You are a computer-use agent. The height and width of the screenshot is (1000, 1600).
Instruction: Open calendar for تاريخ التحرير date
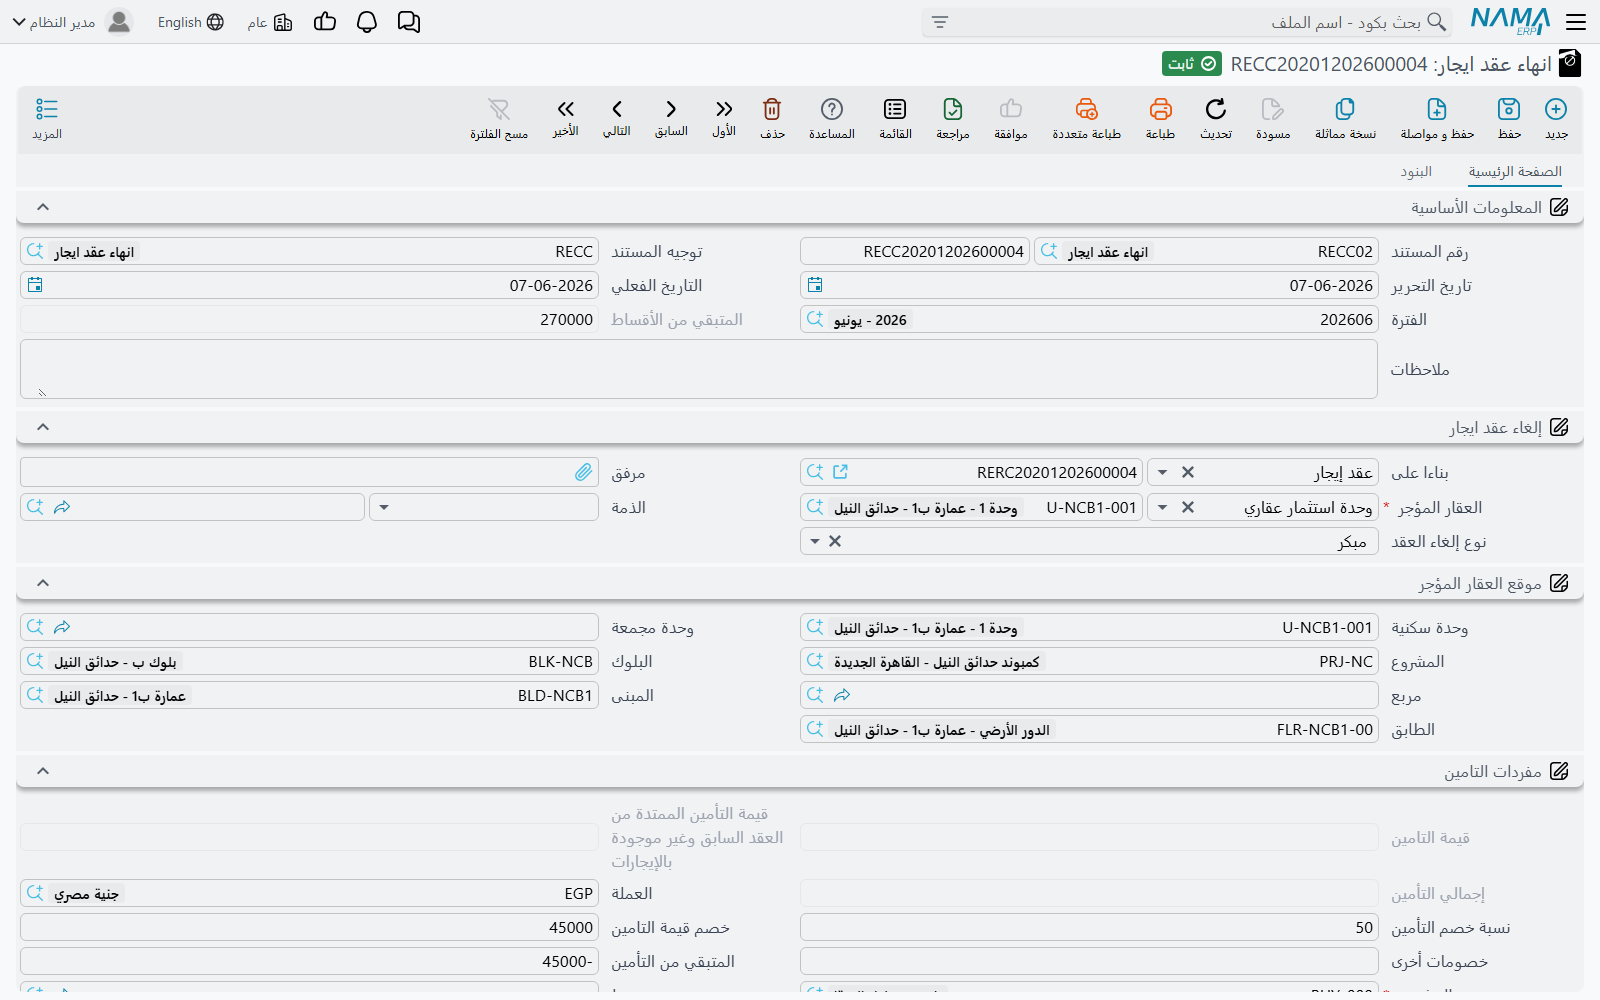coord(815,285)
